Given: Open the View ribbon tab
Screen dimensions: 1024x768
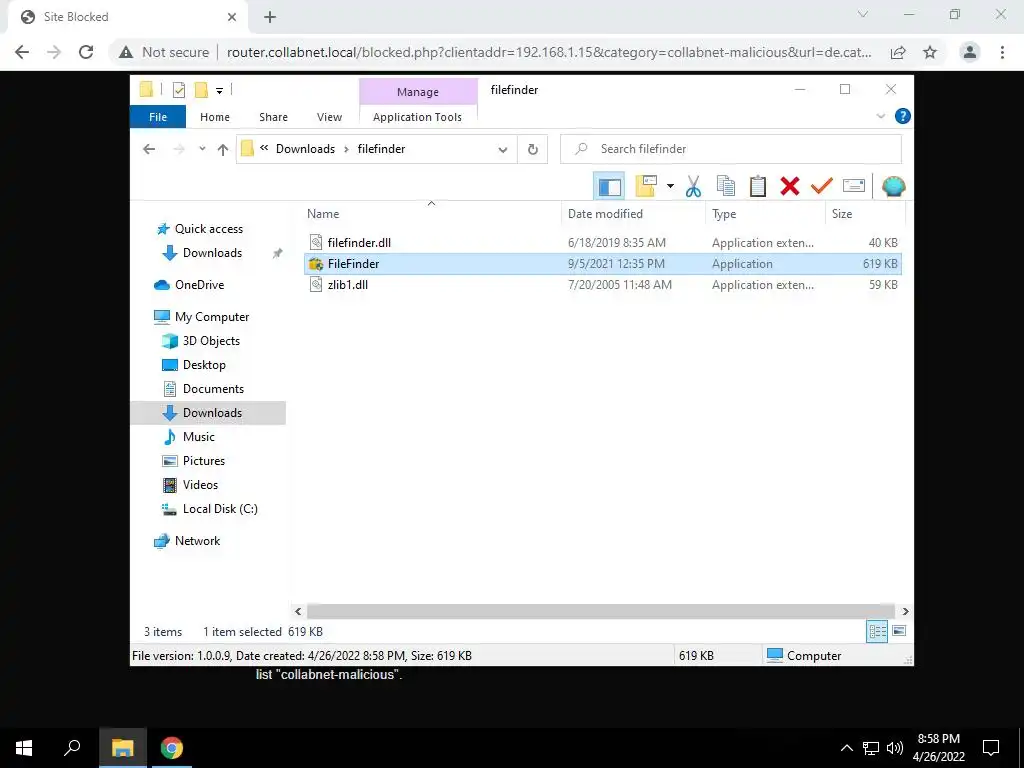Looking at the screenshot, I should coord(329,117).
